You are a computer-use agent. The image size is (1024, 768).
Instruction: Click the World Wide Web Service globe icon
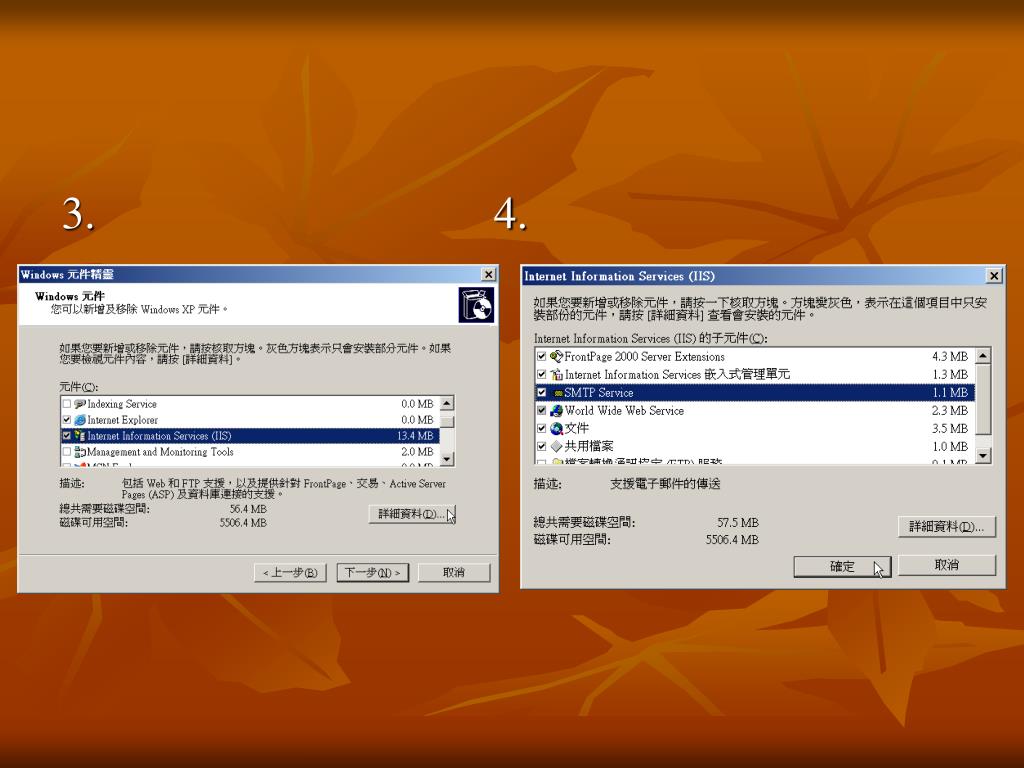coord(556,411)
